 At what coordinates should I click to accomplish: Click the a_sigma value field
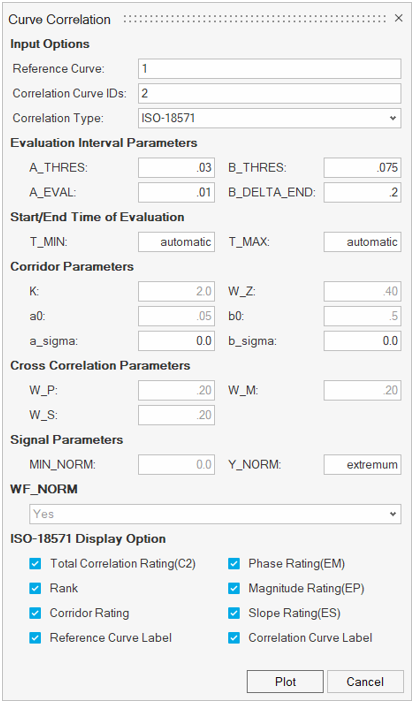coord(176,341)
